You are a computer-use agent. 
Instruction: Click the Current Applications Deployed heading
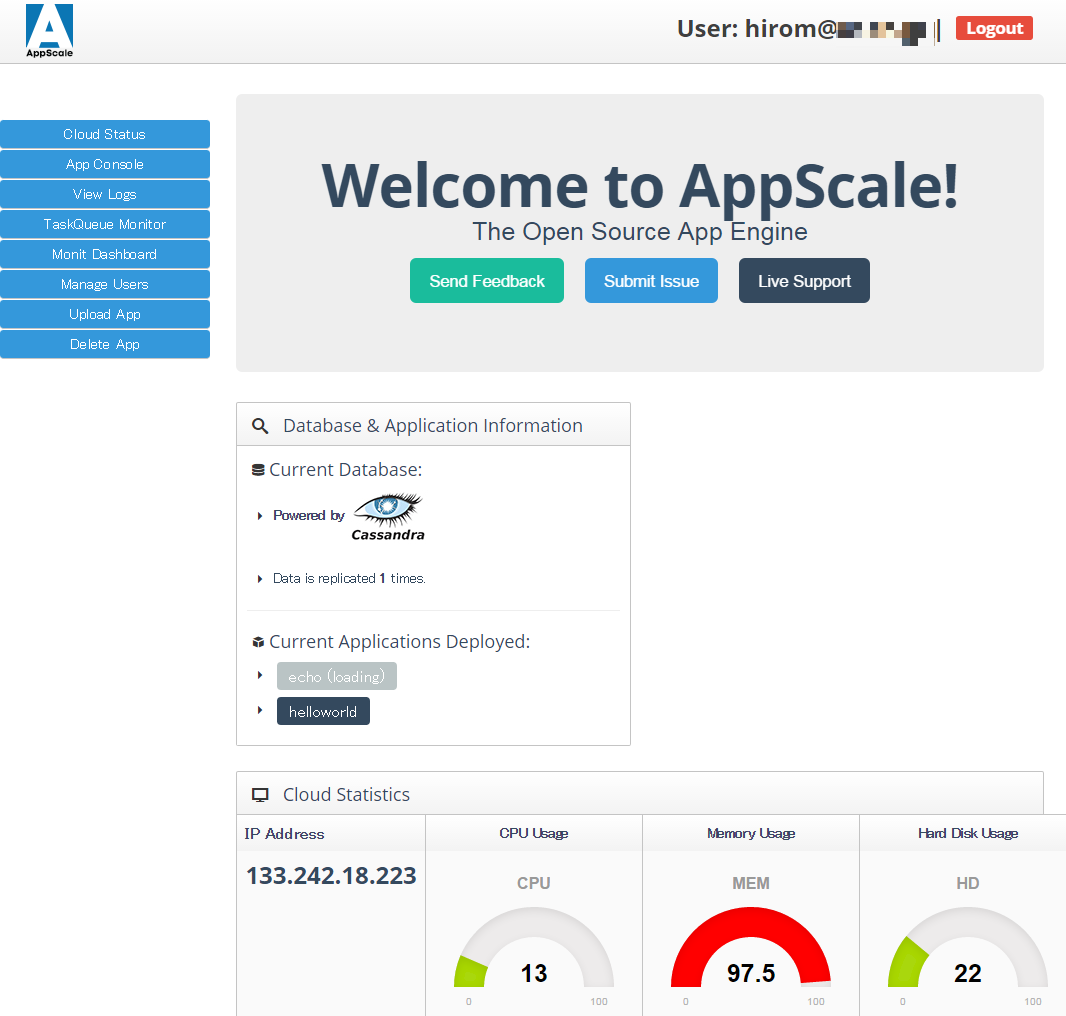click(x=399, y=641)
